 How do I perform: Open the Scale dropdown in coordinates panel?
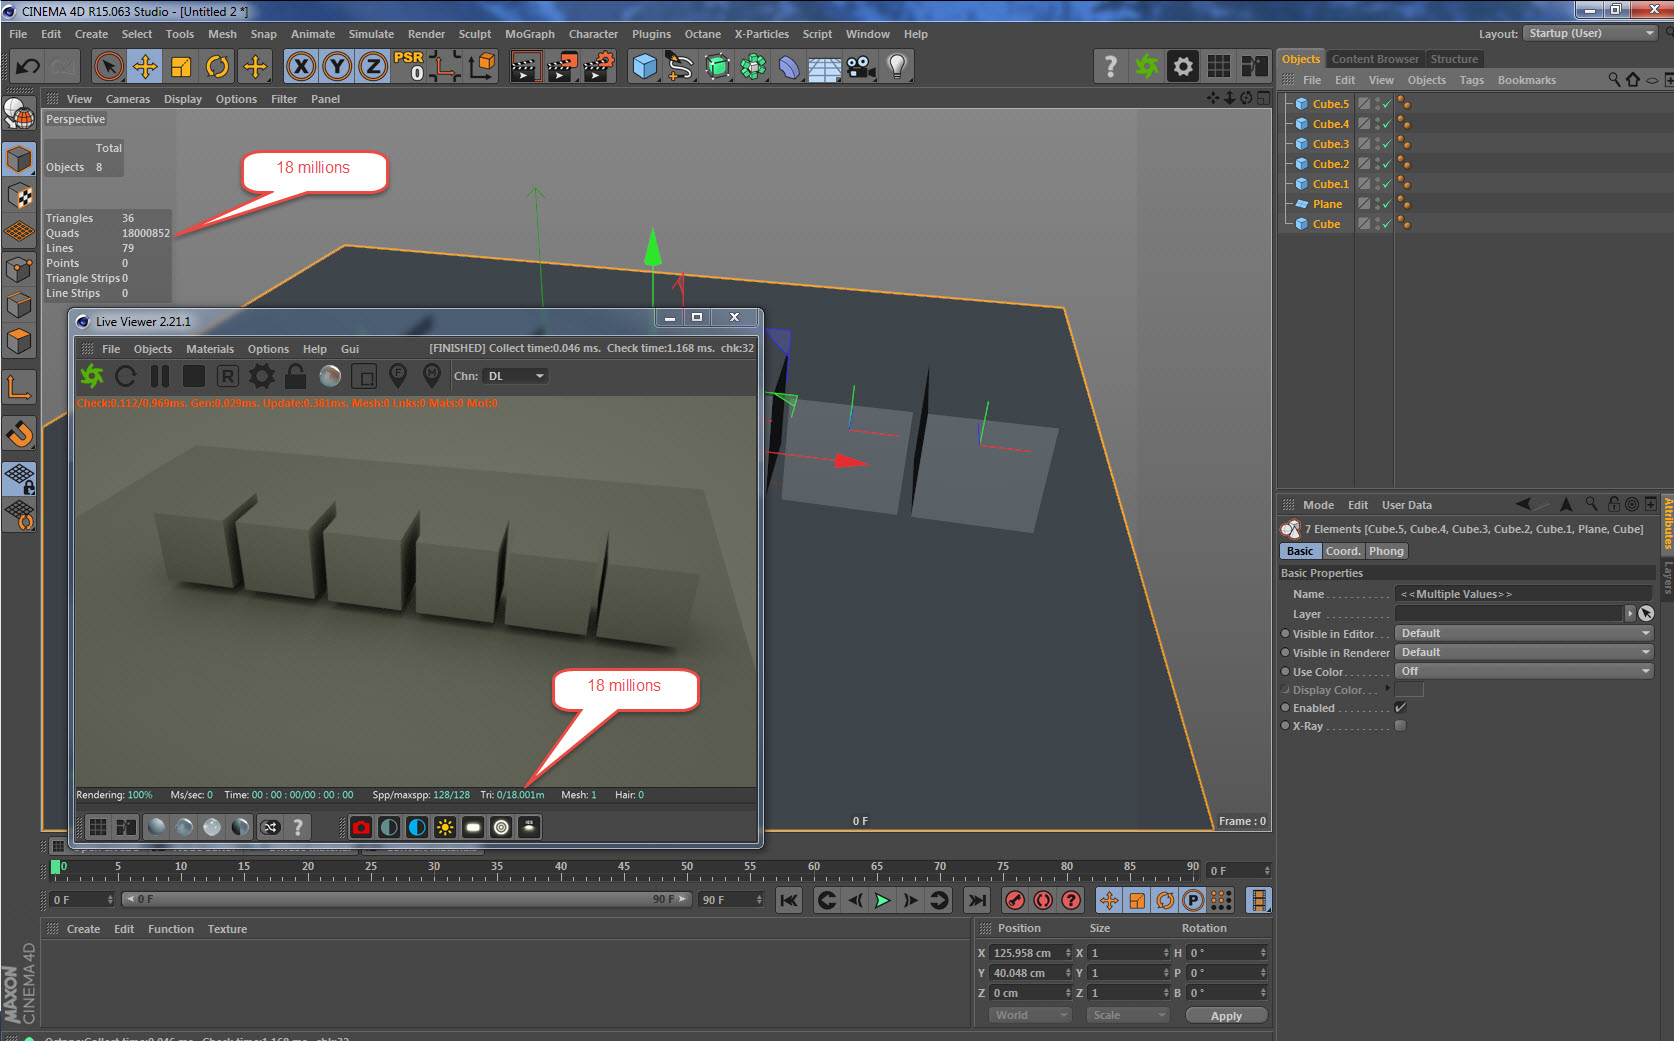click(1128, 1015)
